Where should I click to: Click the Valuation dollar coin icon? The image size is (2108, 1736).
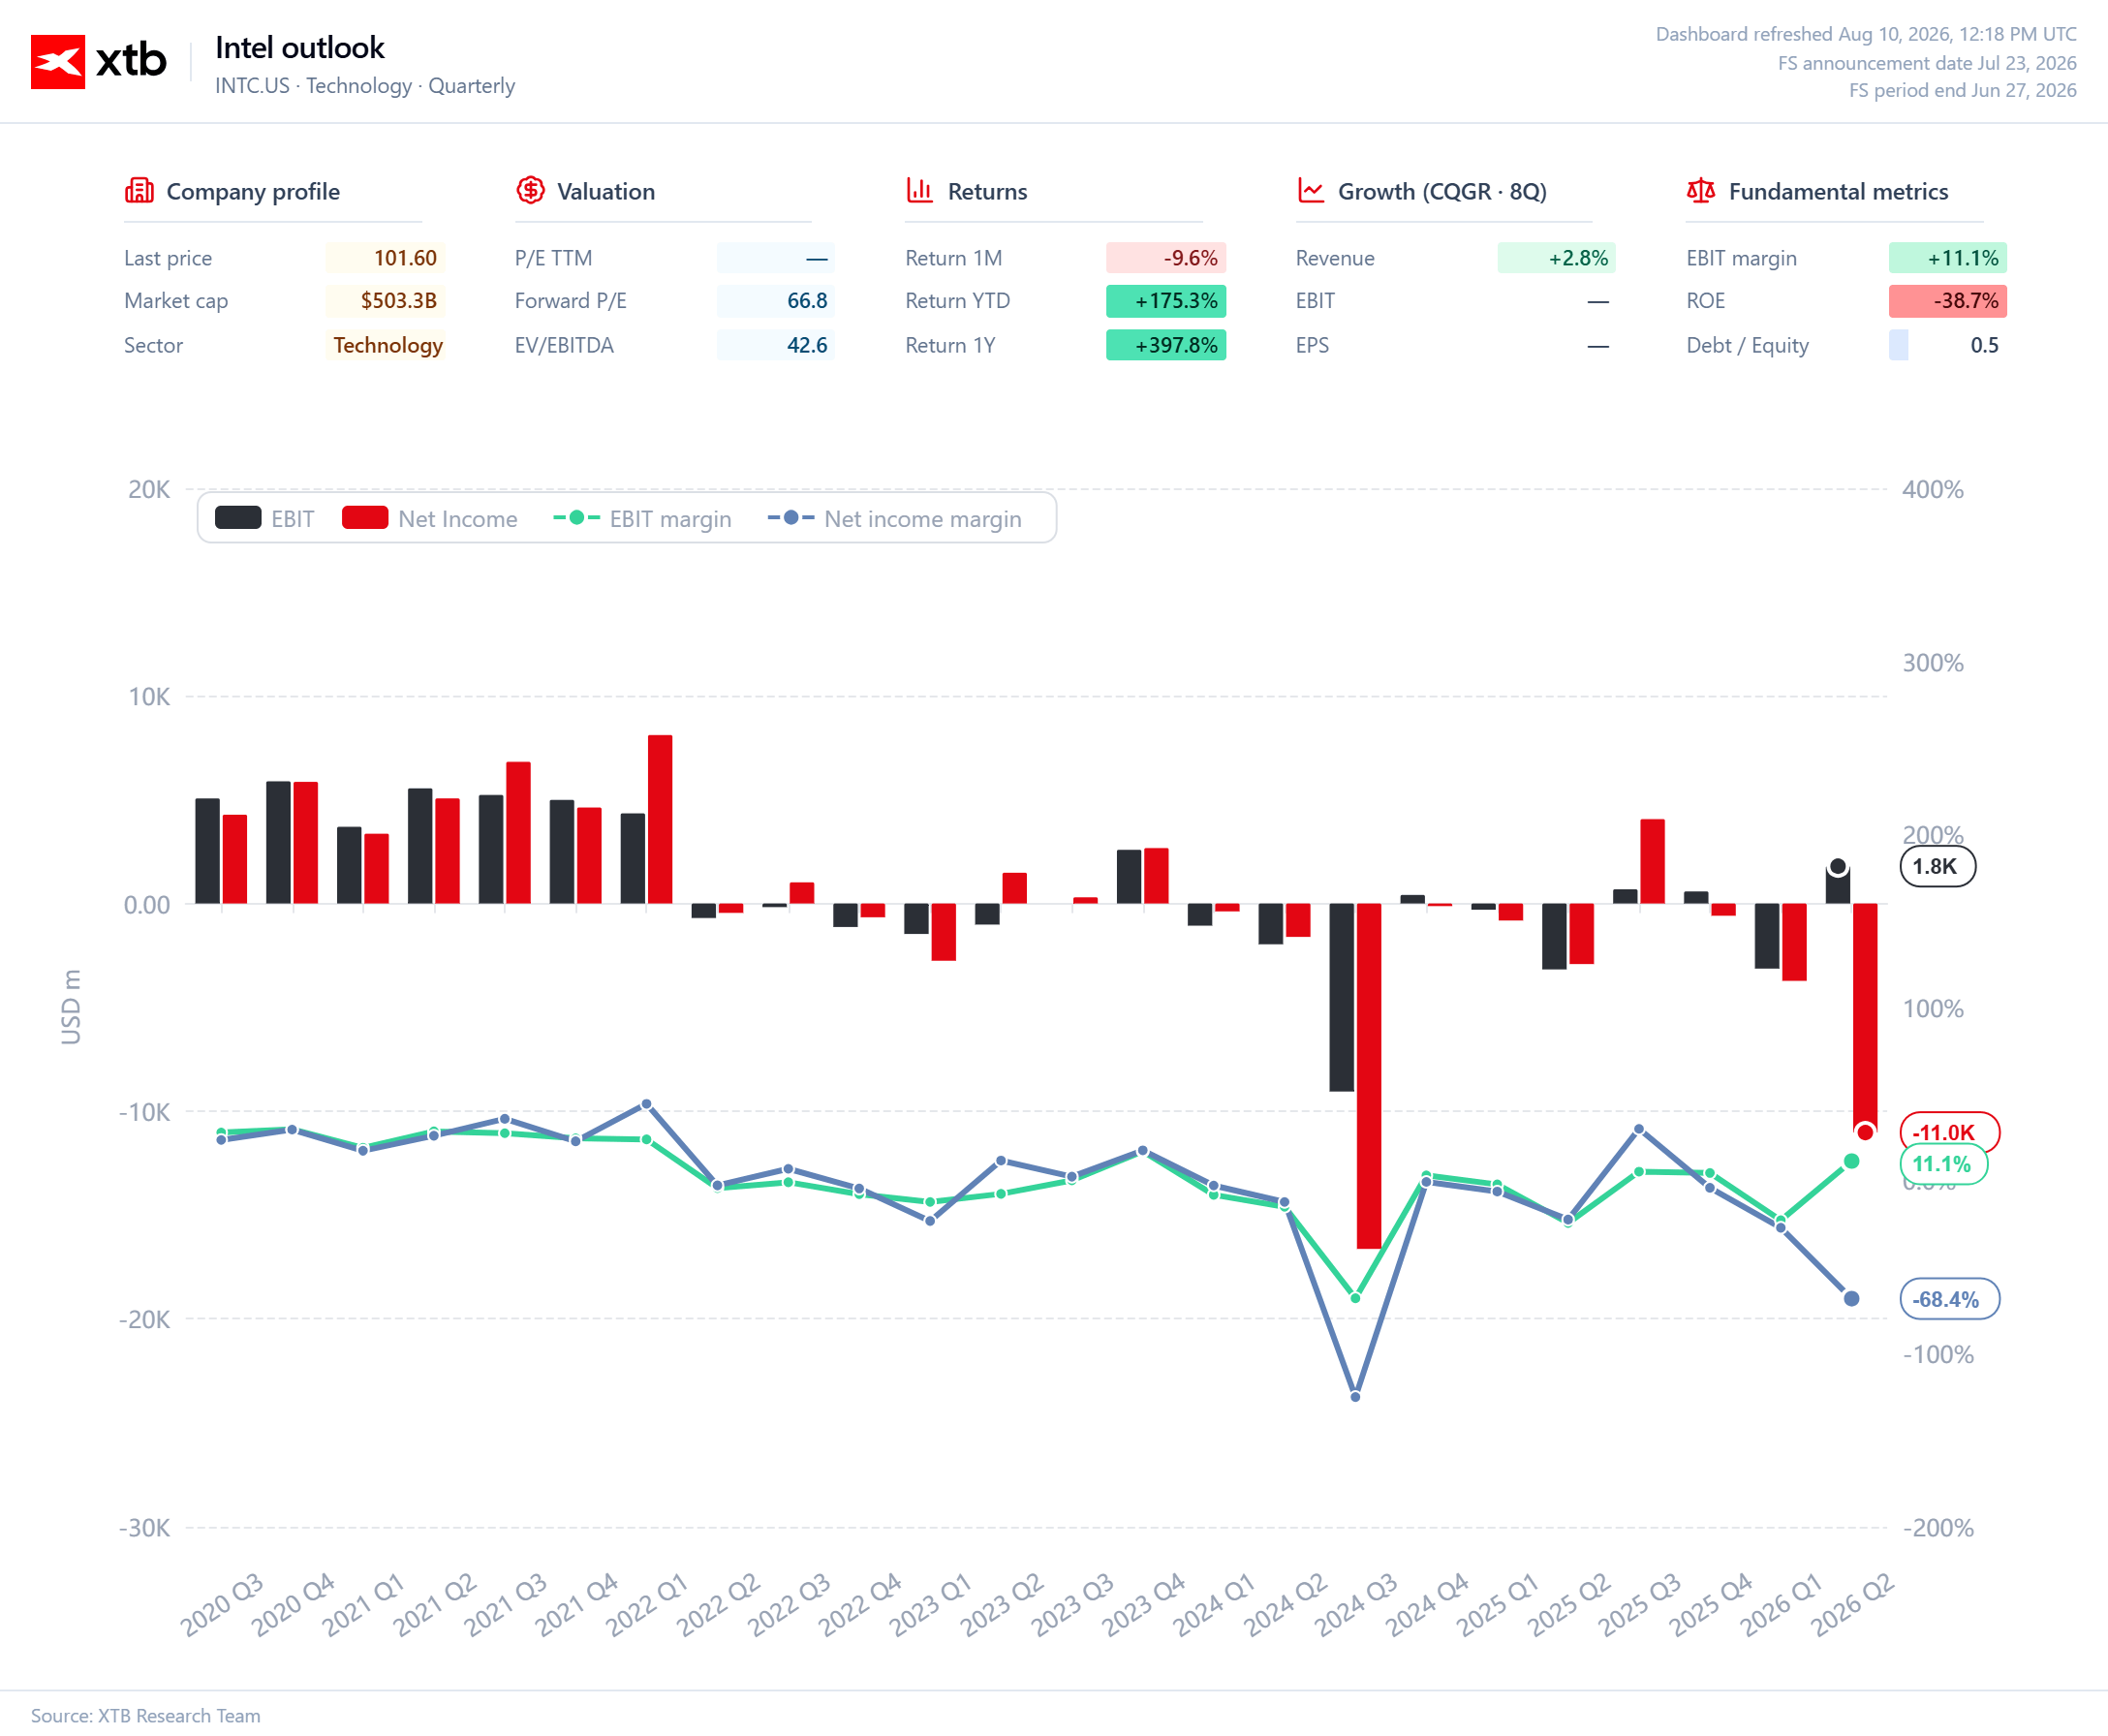coord(530,190)
